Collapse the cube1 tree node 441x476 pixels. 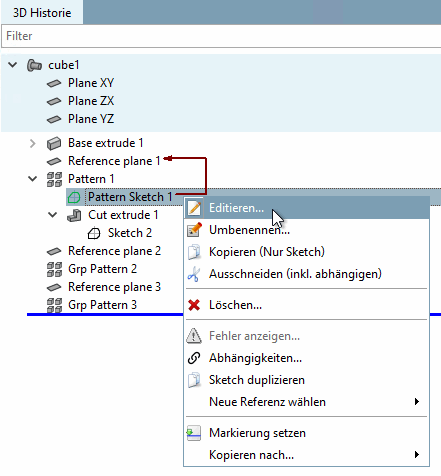tap(13, 65)
